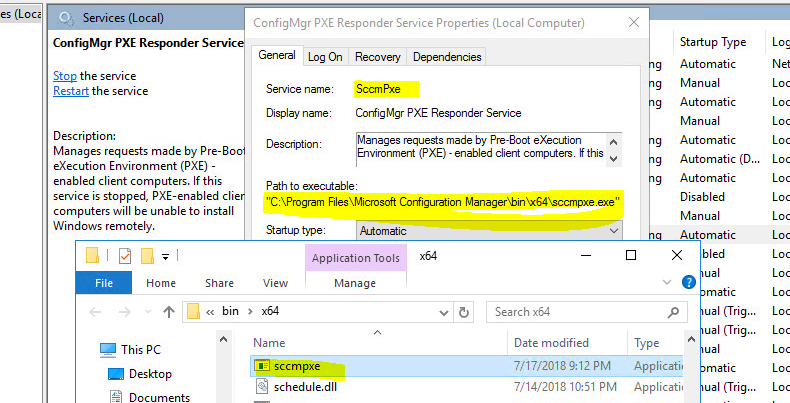
Task: Sort by the Date modified column header
Action: click(551, 343)
